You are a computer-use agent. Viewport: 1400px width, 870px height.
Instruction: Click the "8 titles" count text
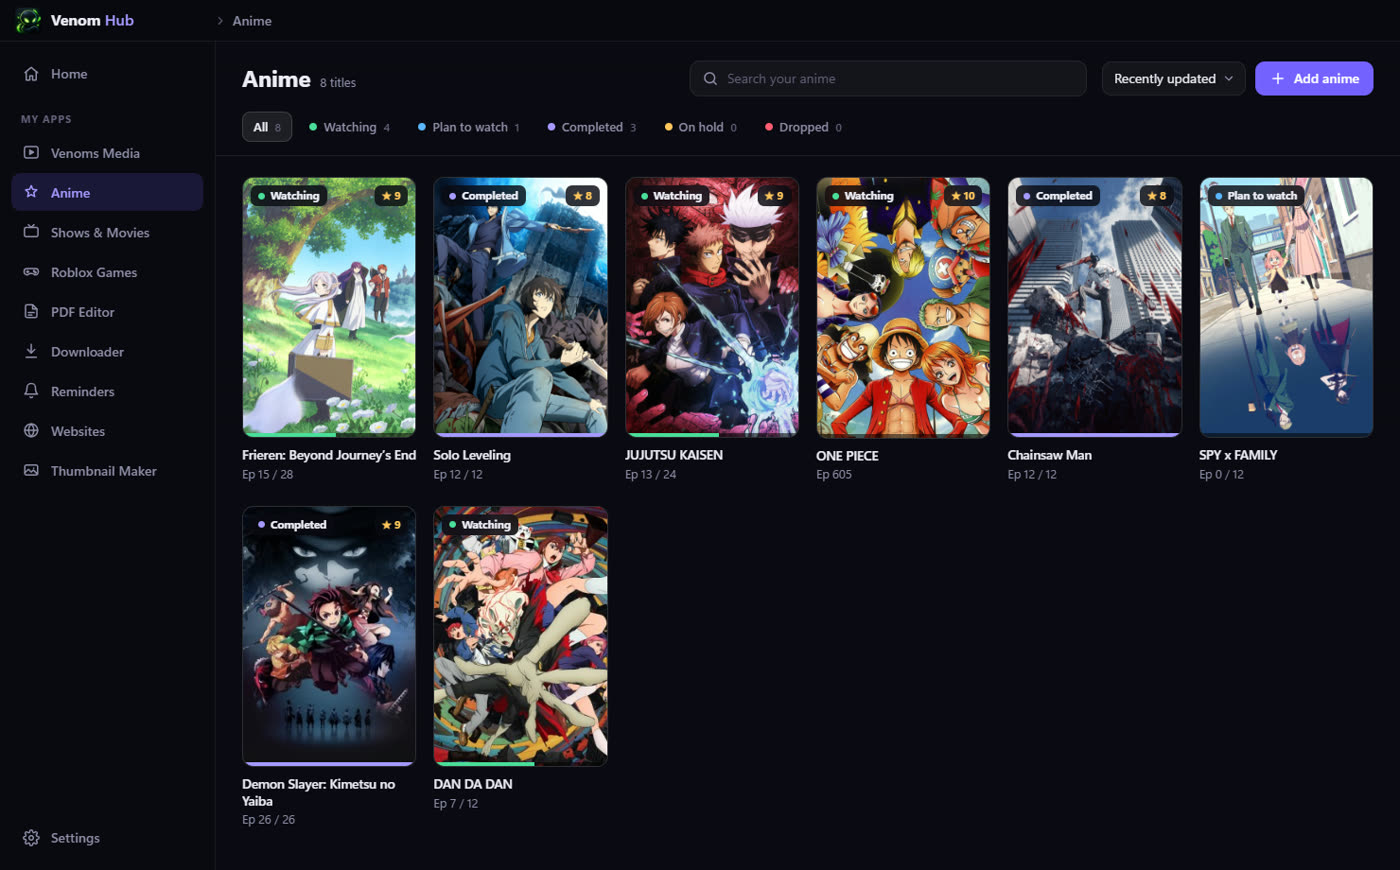[338, 83]
